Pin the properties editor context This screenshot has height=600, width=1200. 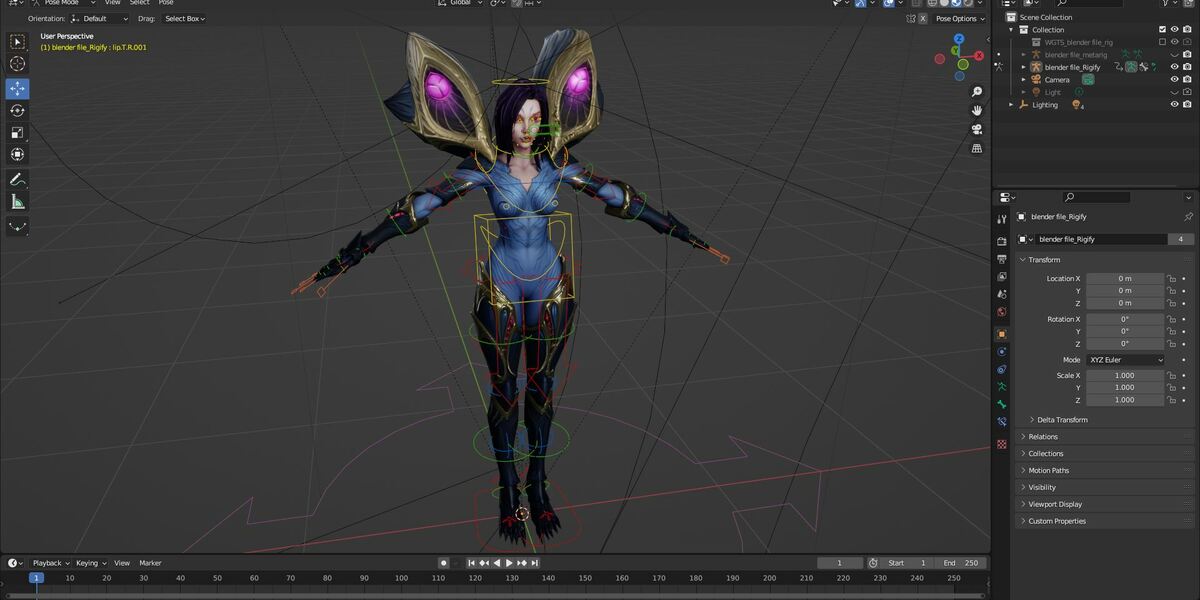click(x=1188, y=216)
